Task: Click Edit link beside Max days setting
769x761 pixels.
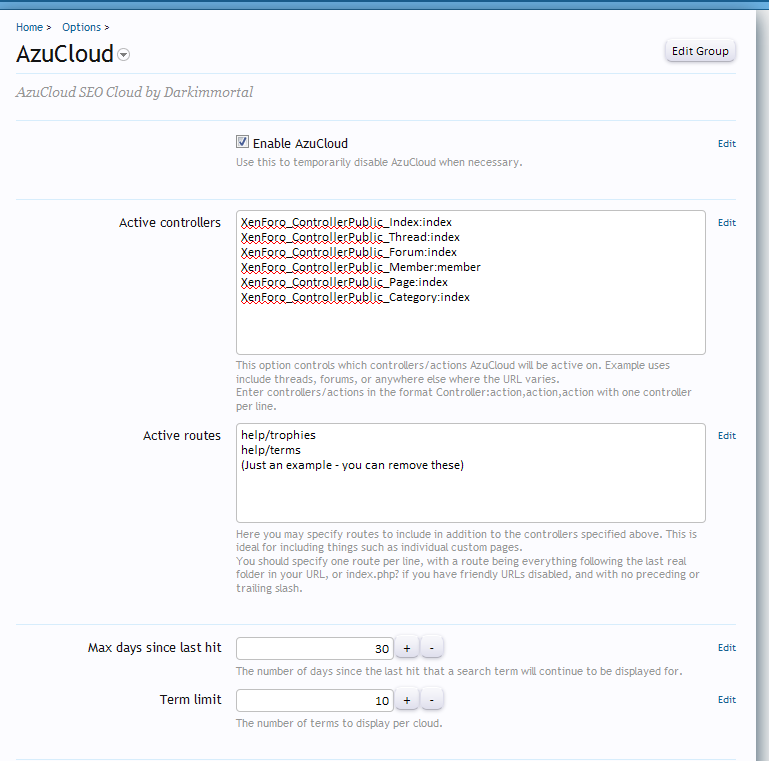Action: [726, 648]
